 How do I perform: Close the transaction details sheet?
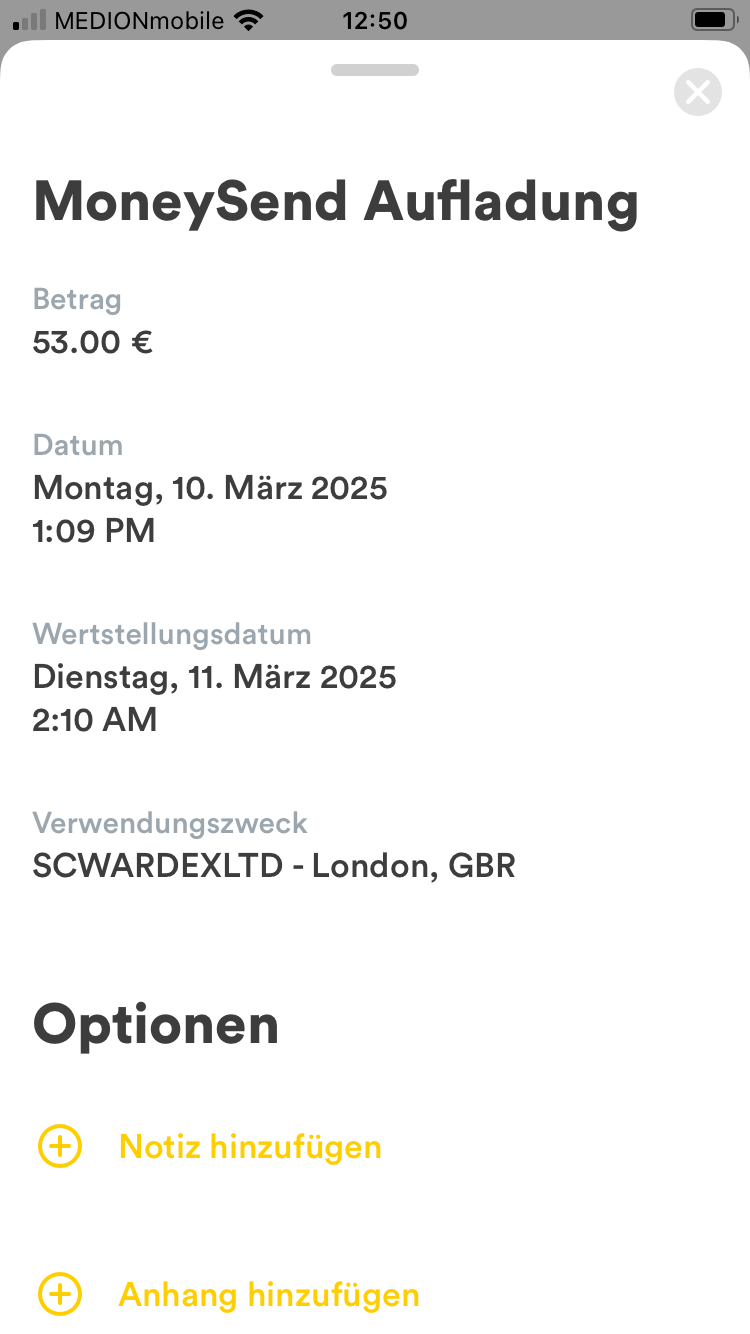[x=697, y=93]
